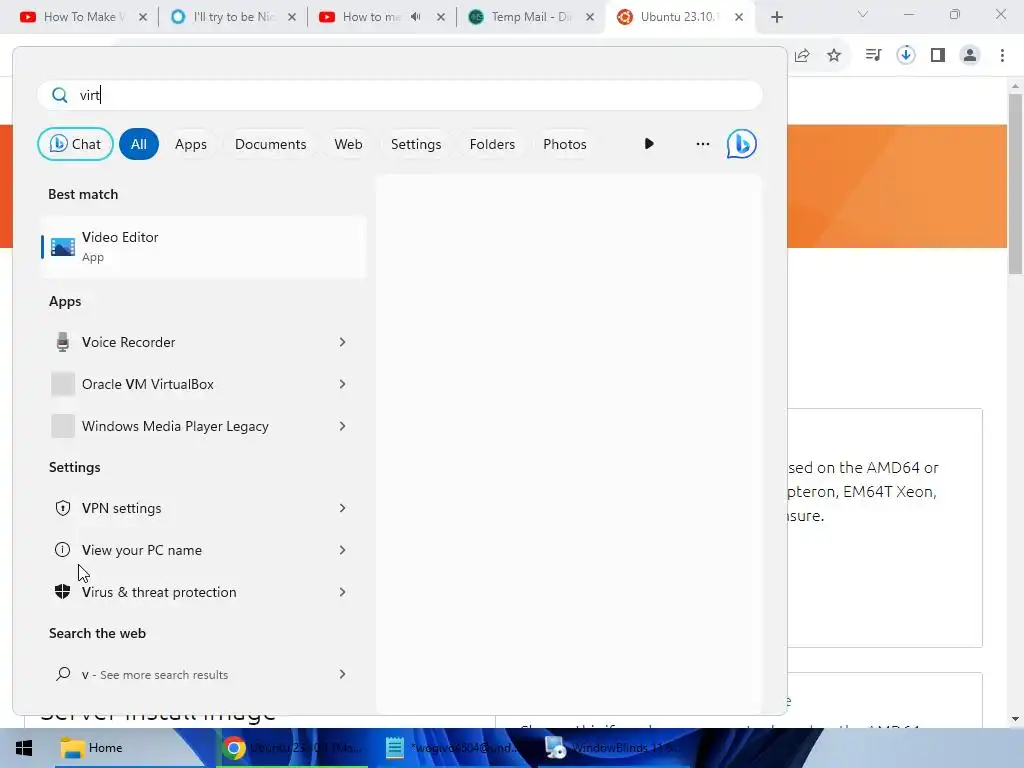Open Chrome profile avatar
This screenshot has width=1024, height=768.
(x=970, y=56)
